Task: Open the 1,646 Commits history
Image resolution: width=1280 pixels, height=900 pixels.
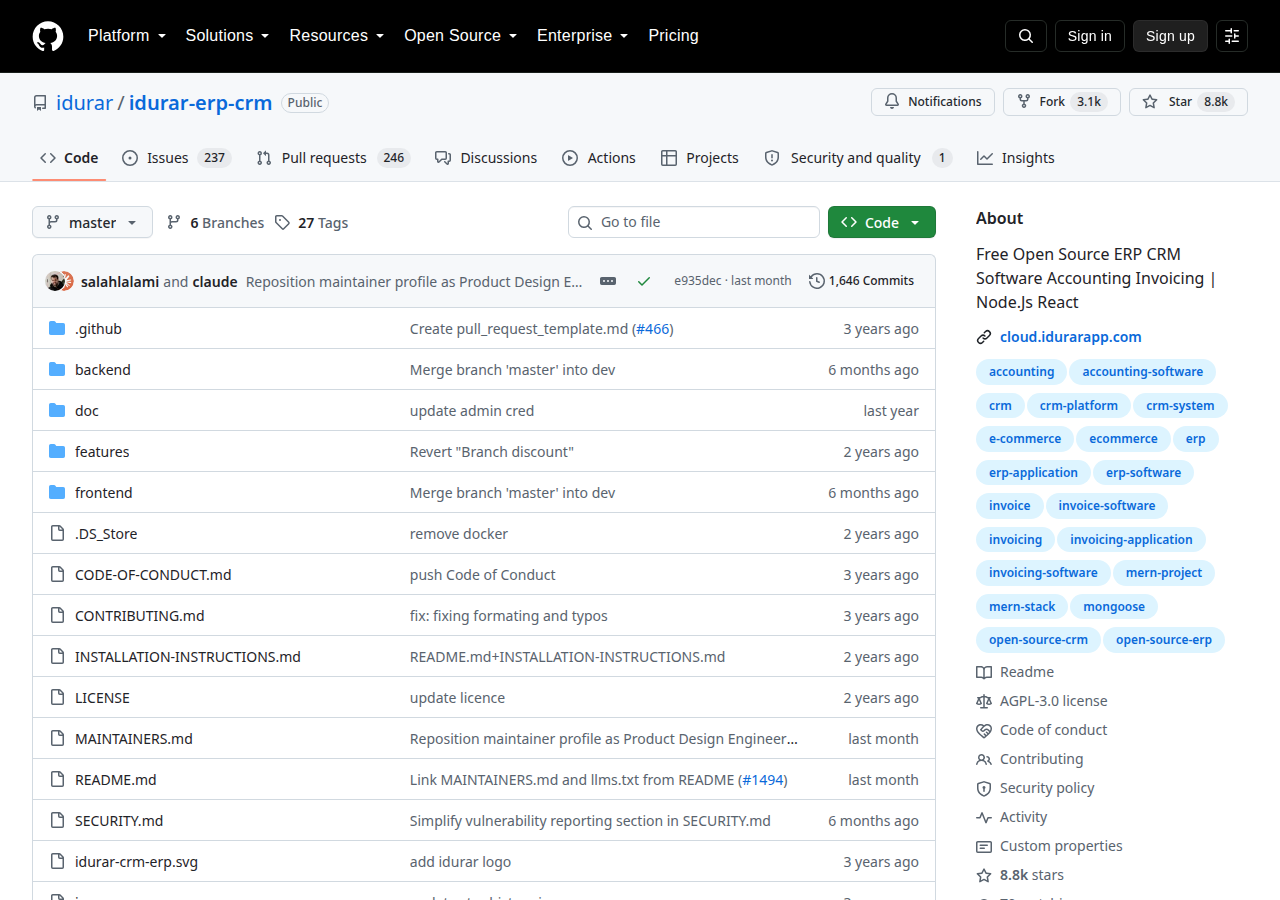Action: (x=861, y=281)
